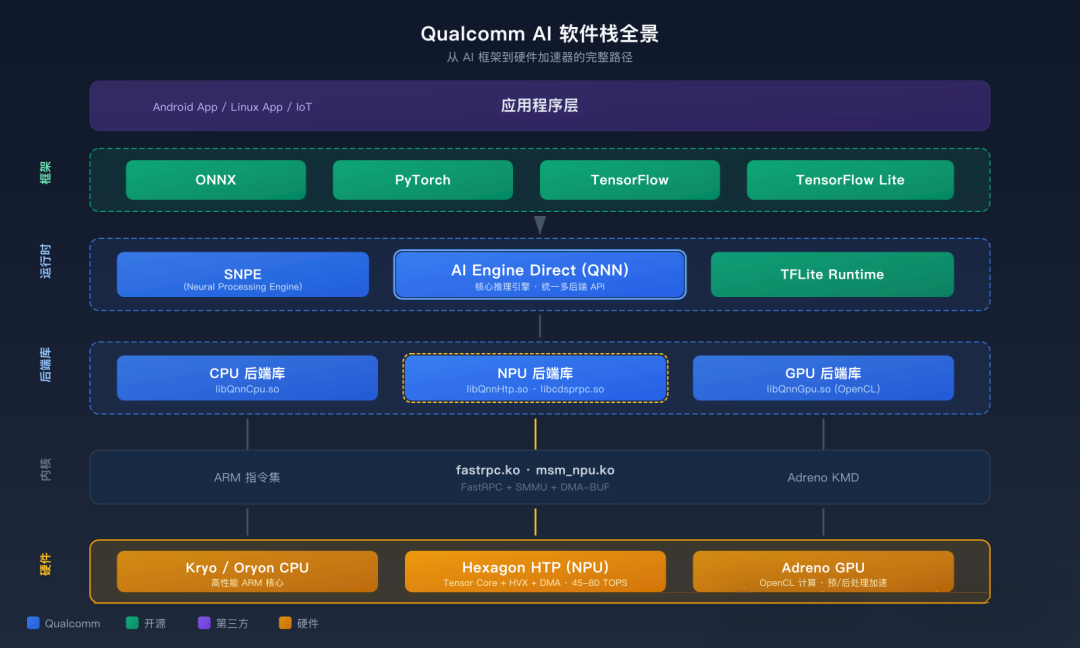Click 'libQnnCpu.so' library text
The image size is (1080, 648).
[x=247, y=389]
